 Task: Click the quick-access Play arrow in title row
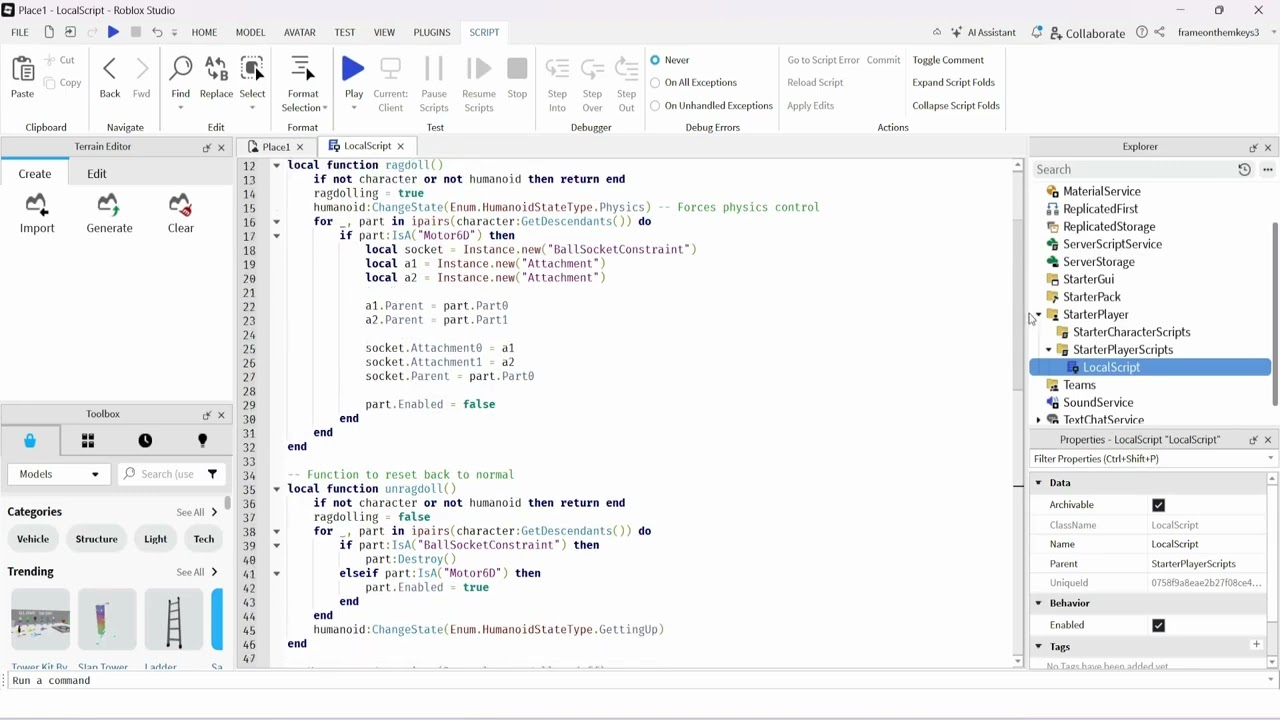pos(113,32)
